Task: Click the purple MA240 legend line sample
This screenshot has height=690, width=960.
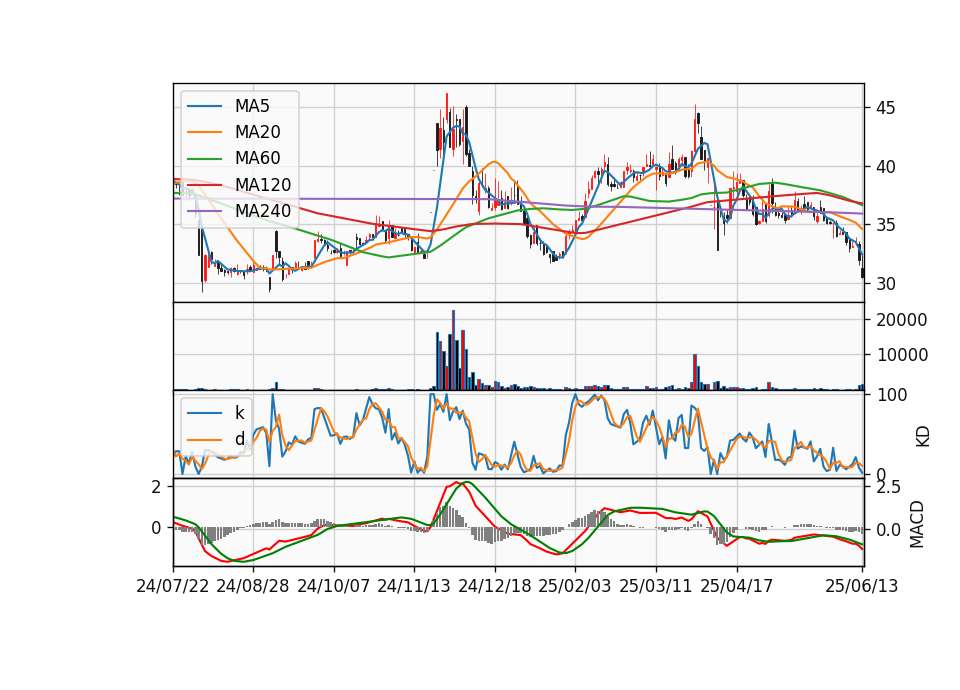Action: click(x=204, y=211)
